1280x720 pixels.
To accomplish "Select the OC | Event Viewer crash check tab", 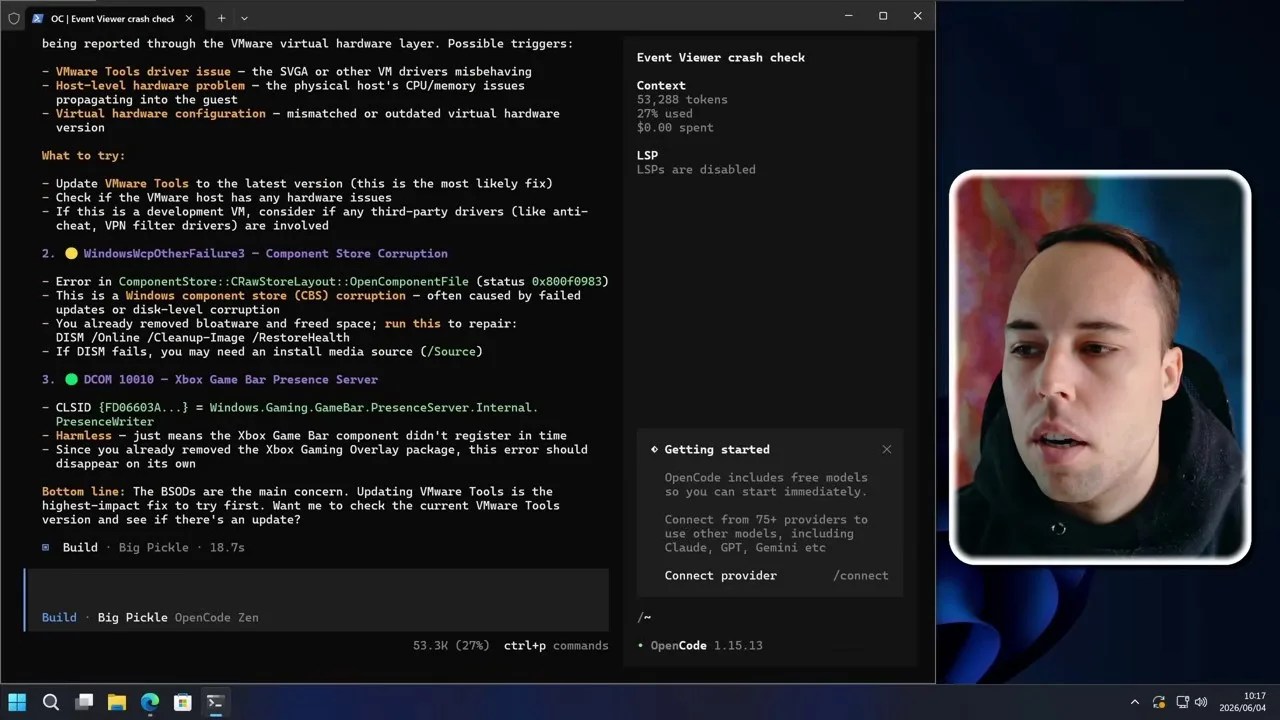I will coord(110,18).
